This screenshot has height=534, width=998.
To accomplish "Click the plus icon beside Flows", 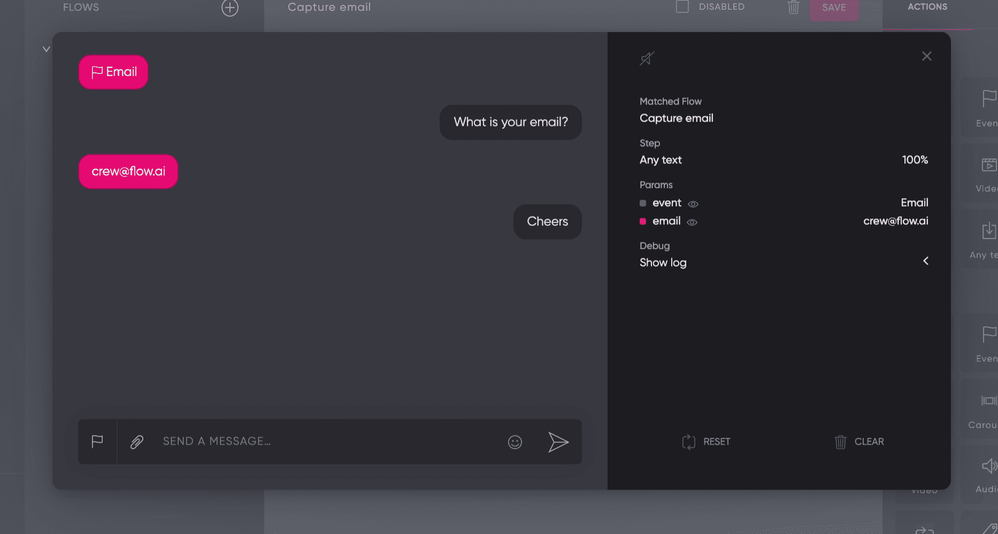I will click(x=230, y=8).
